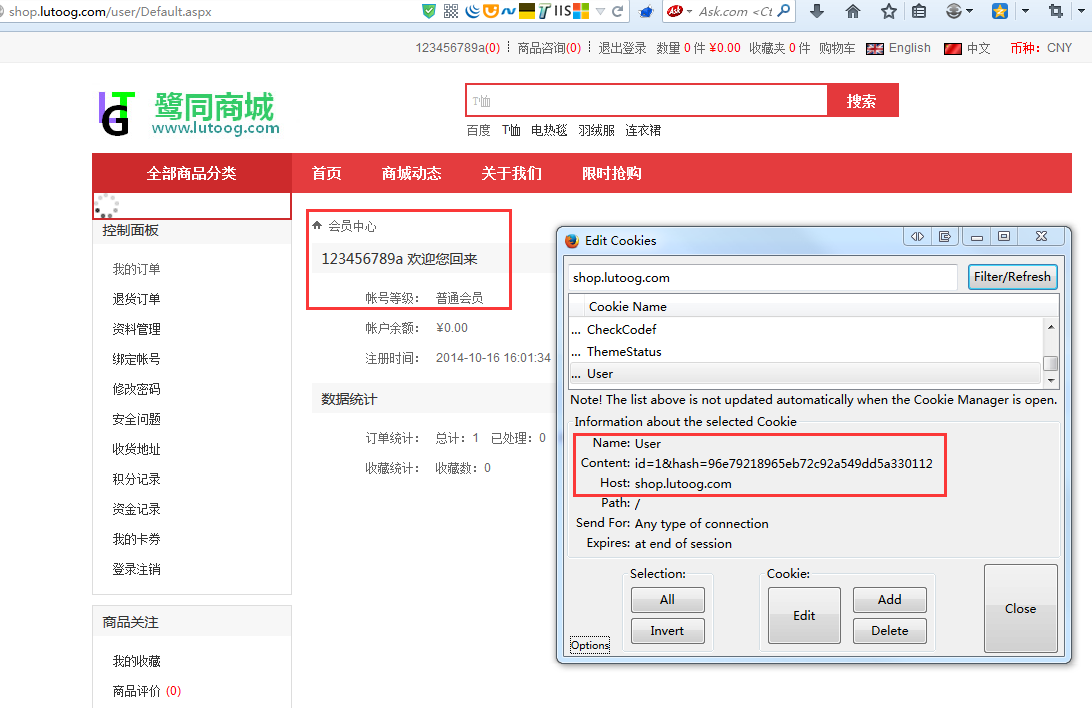The image size is (1092, 708).
Task: Click the All selection button
Action: (x=667, y=599)
